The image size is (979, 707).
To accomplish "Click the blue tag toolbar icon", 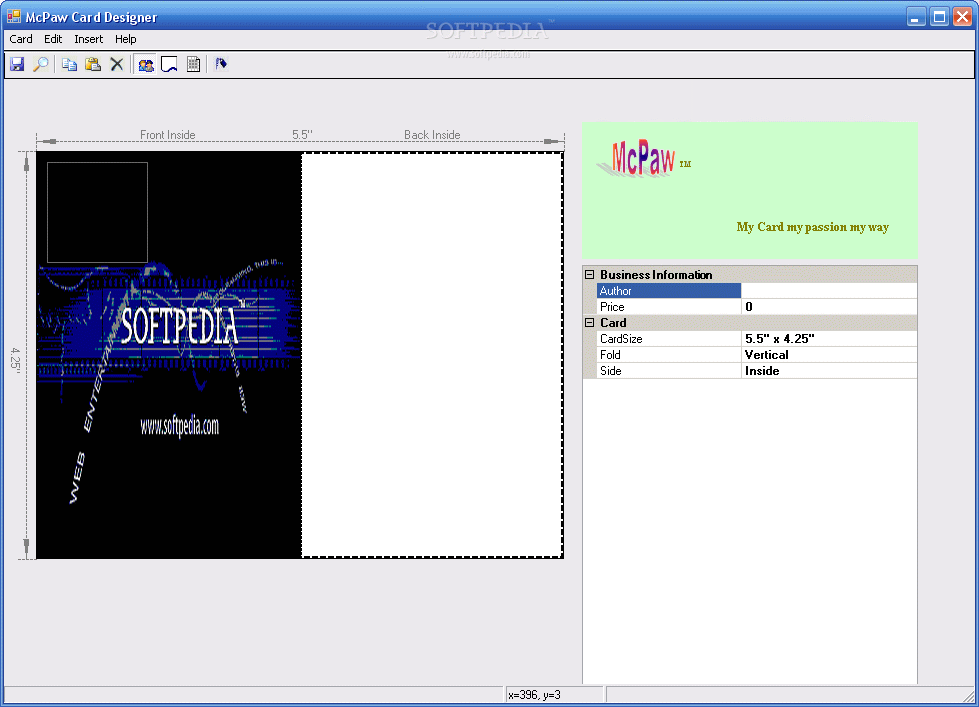I will (221, 64).
